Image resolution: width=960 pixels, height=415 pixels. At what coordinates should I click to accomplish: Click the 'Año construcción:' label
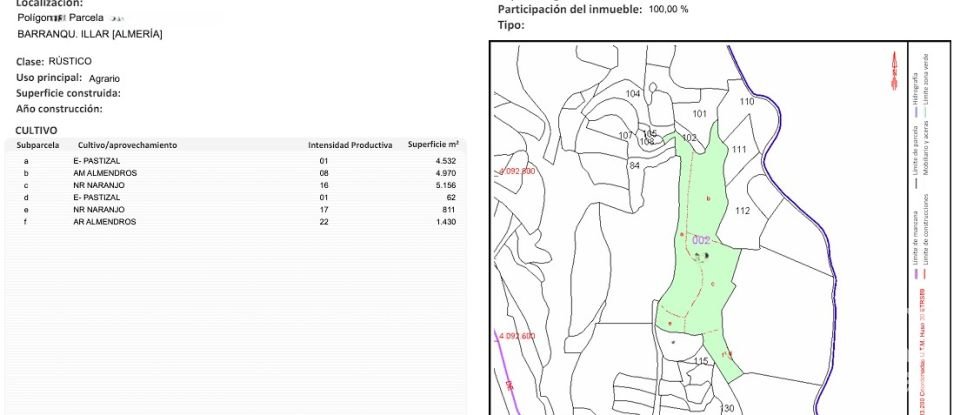pyautogui.click(x=59, y=108)
